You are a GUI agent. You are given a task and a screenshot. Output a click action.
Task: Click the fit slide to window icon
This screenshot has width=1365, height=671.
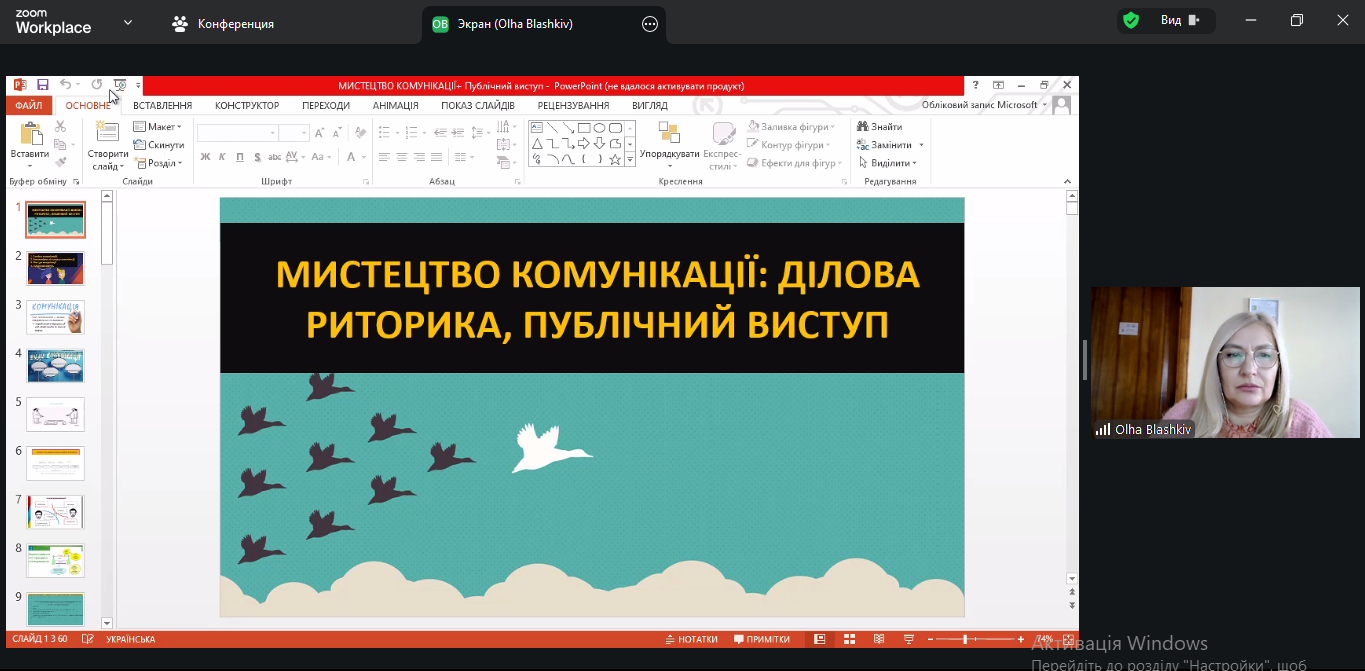tap(1067, 639)
